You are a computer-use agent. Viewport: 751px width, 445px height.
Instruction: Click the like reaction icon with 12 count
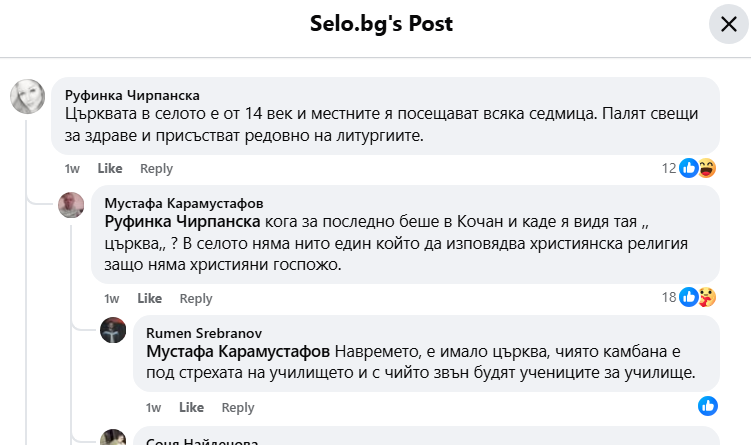coord(688,168)
